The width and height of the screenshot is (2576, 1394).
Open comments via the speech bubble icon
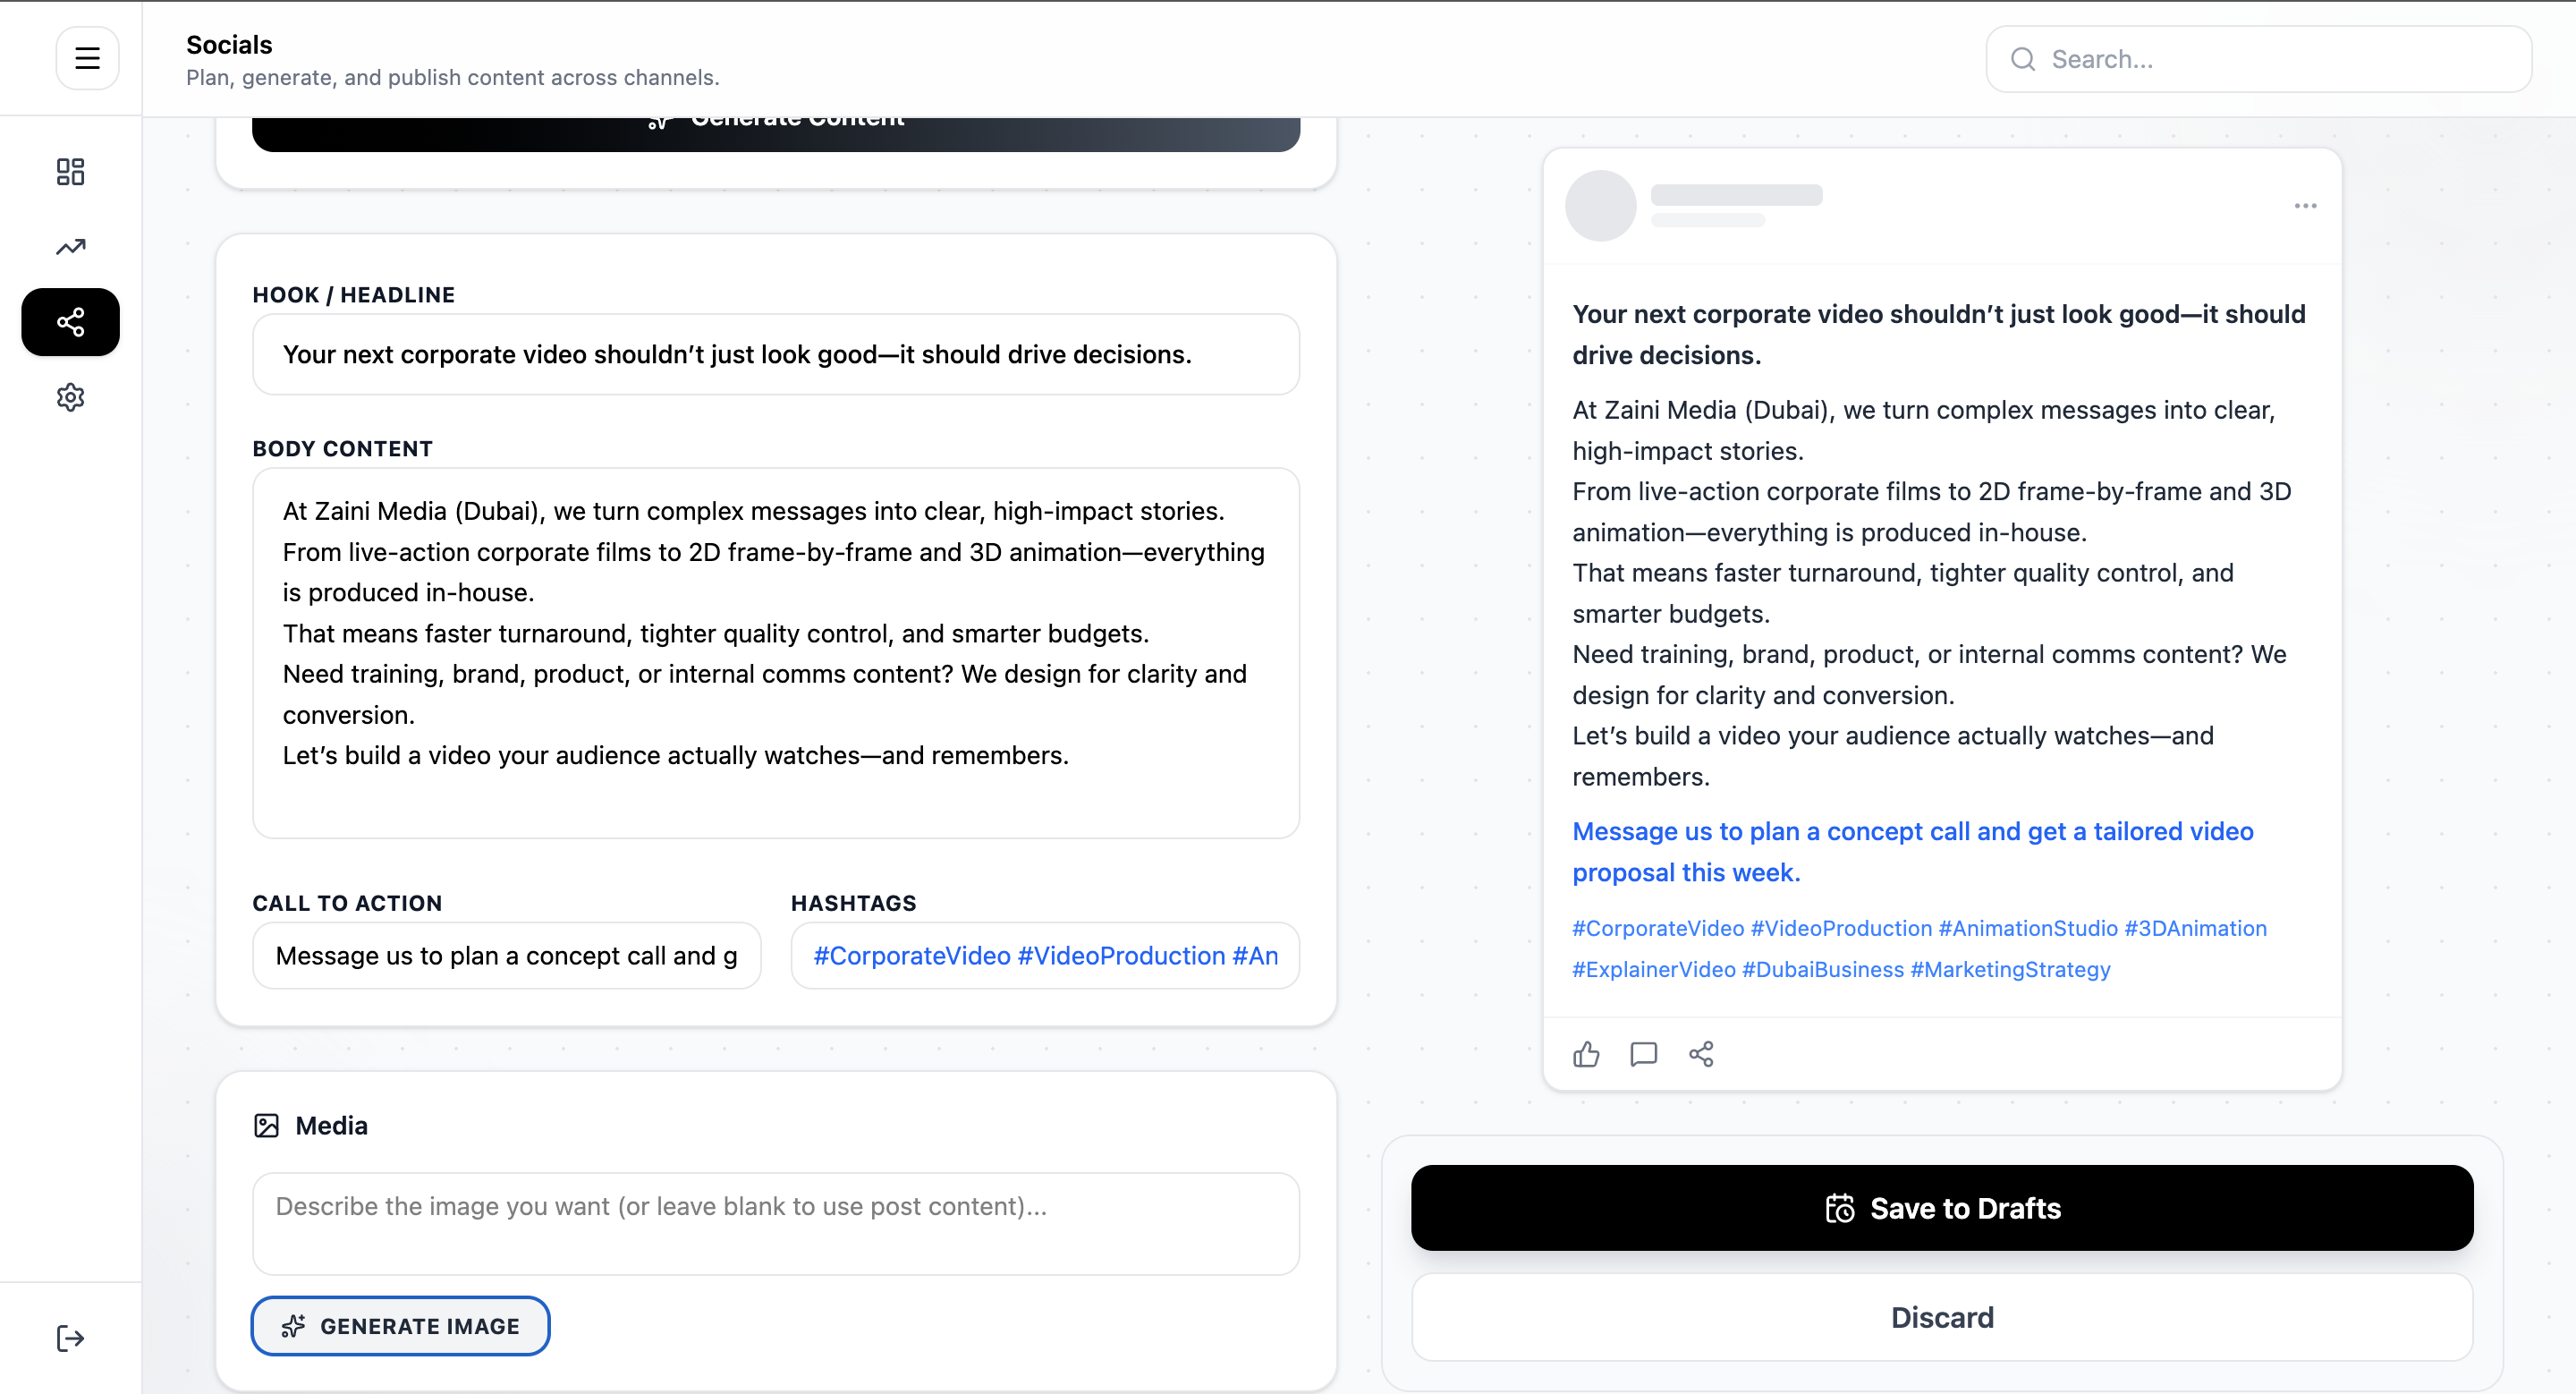[1643, 1054]
